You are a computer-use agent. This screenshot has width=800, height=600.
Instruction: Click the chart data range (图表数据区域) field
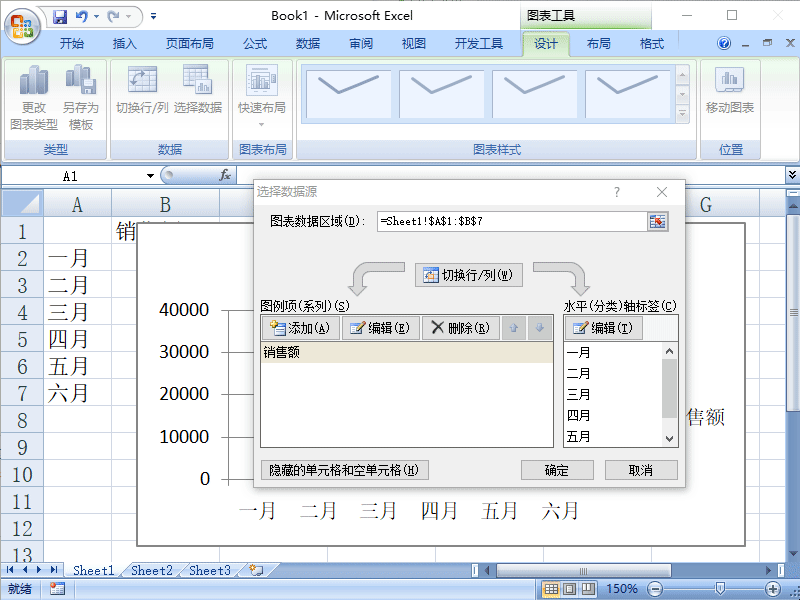(x=511, y=221)
